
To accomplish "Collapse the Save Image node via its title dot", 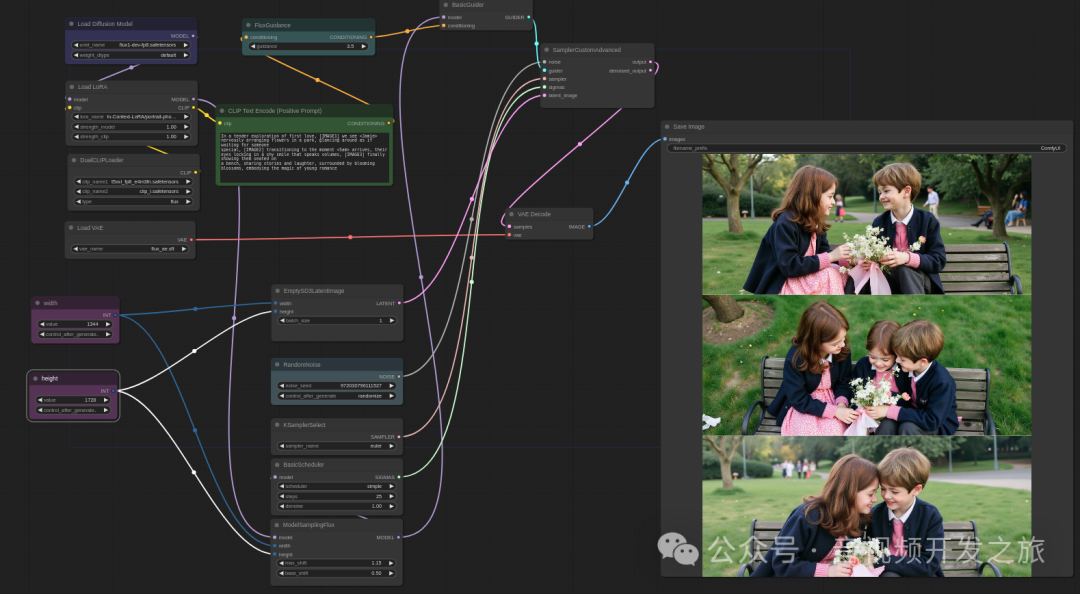I will pos(667,127).
